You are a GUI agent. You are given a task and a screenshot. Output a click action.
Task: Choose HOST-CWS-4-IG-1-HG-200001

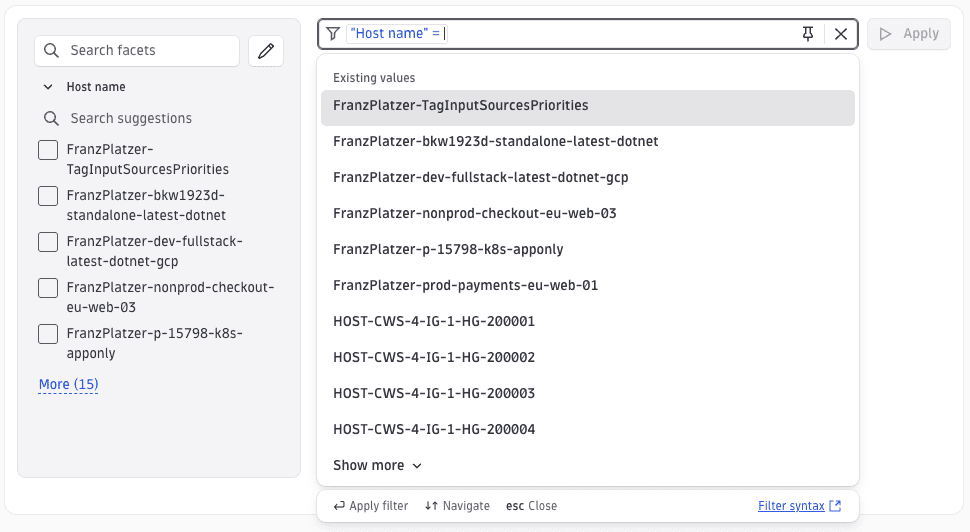pyautogui.click(x=588, y=321)
